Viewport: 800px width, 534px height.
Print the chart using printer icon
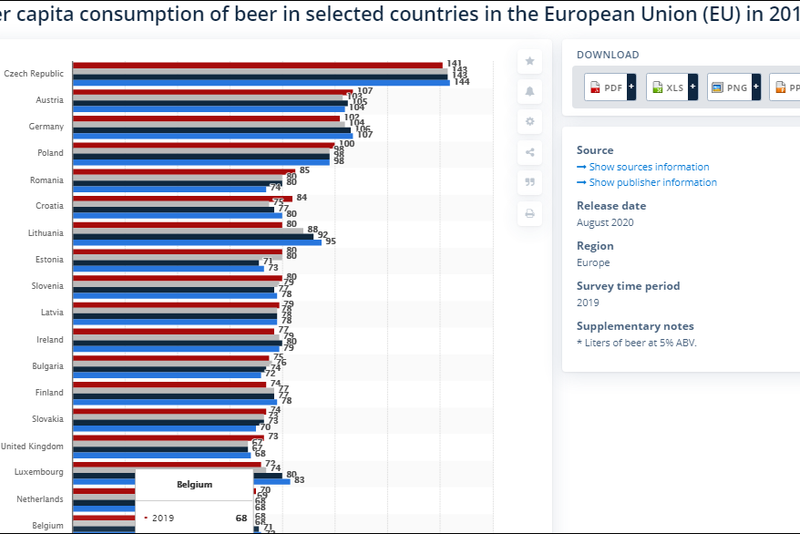529,213
